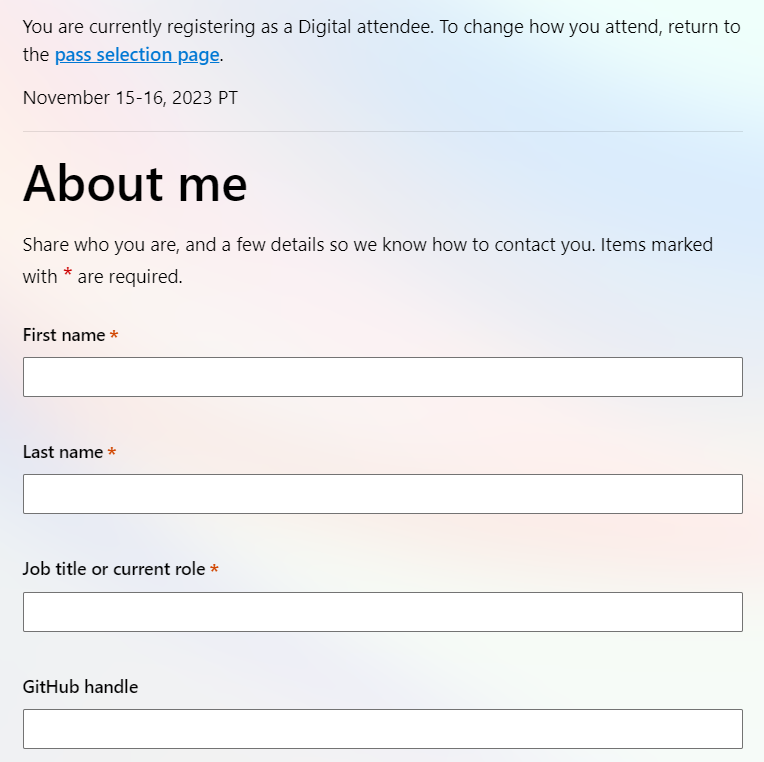Click into the Last name field
This screenshot has height=762, width=764.
click(x=382, y=494)
